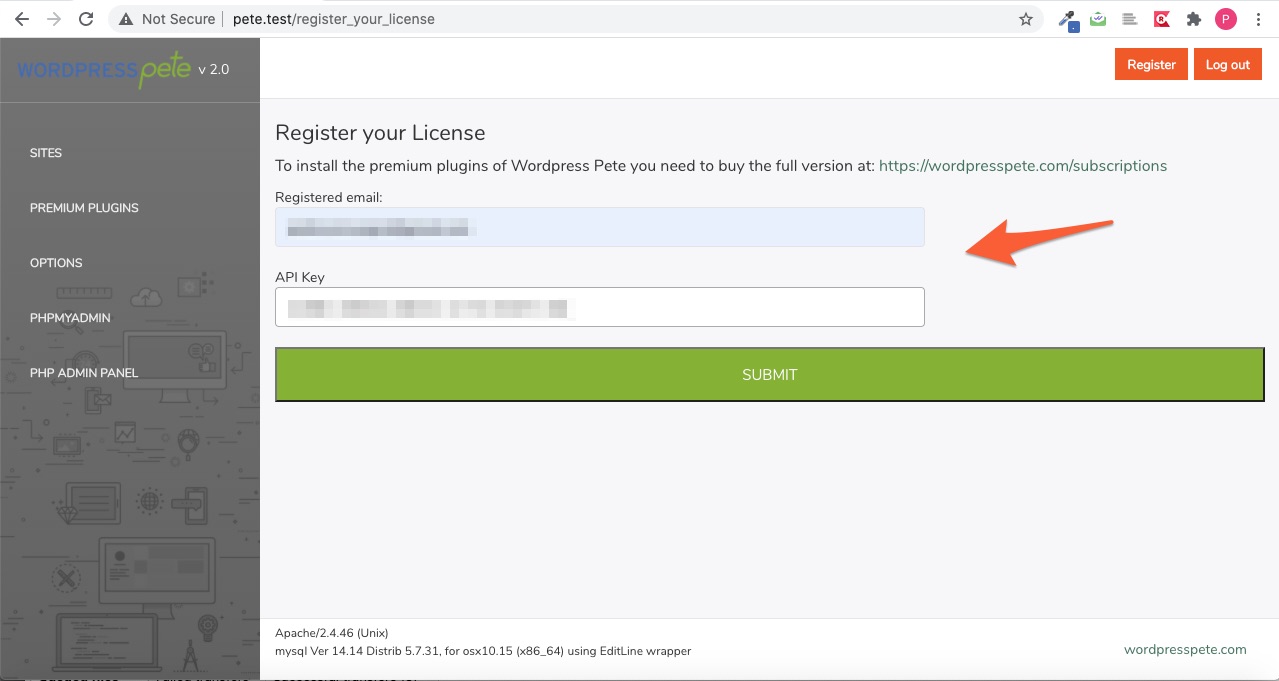Click the v 2.0 version label
This screenshot has width=1279, height=681.
click(x=214, y=70)
